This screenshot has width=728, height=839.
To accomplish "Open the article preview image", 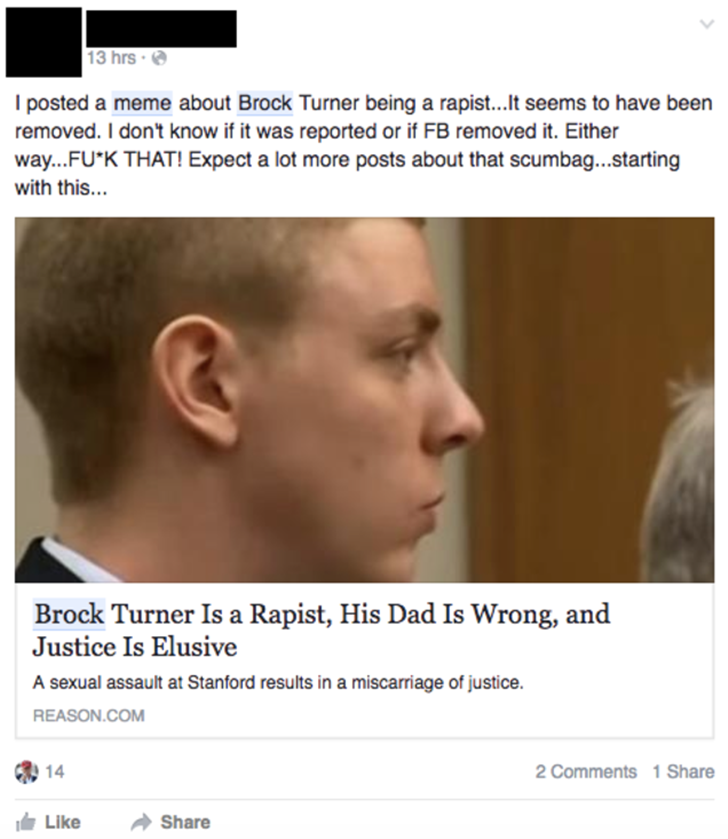I will [364, 400].
